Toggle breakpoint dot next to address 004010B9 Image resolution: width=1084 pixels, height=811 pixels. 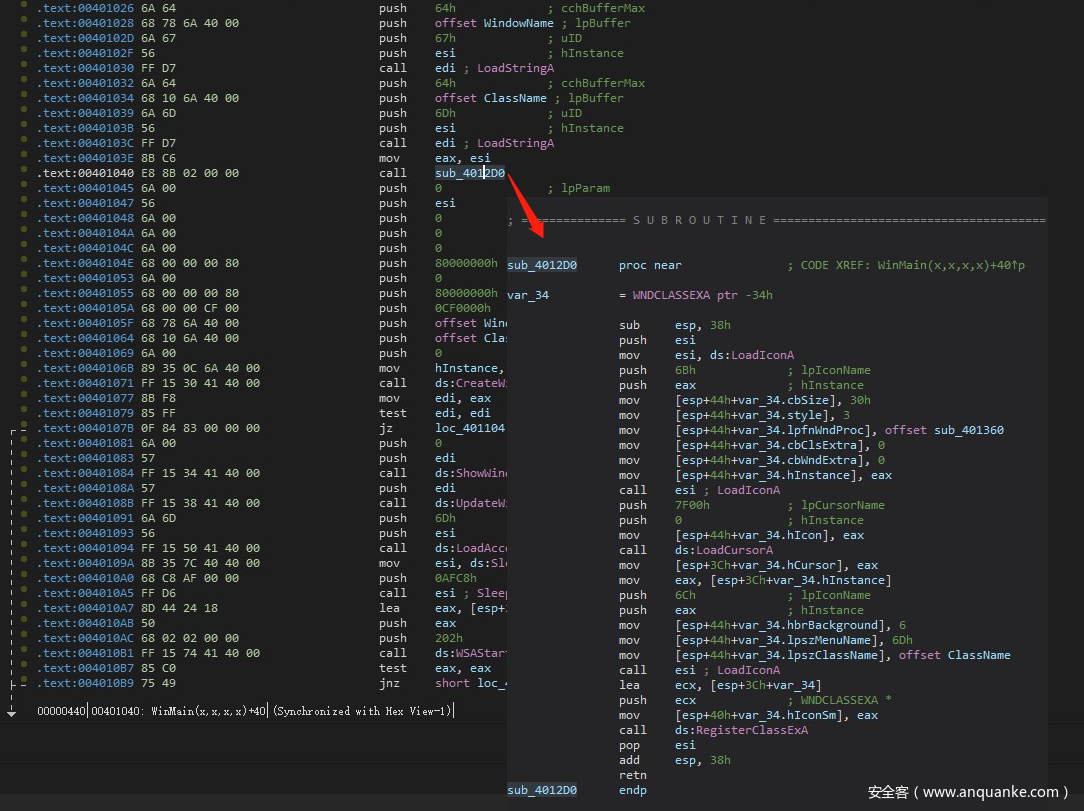coord(25,683)
